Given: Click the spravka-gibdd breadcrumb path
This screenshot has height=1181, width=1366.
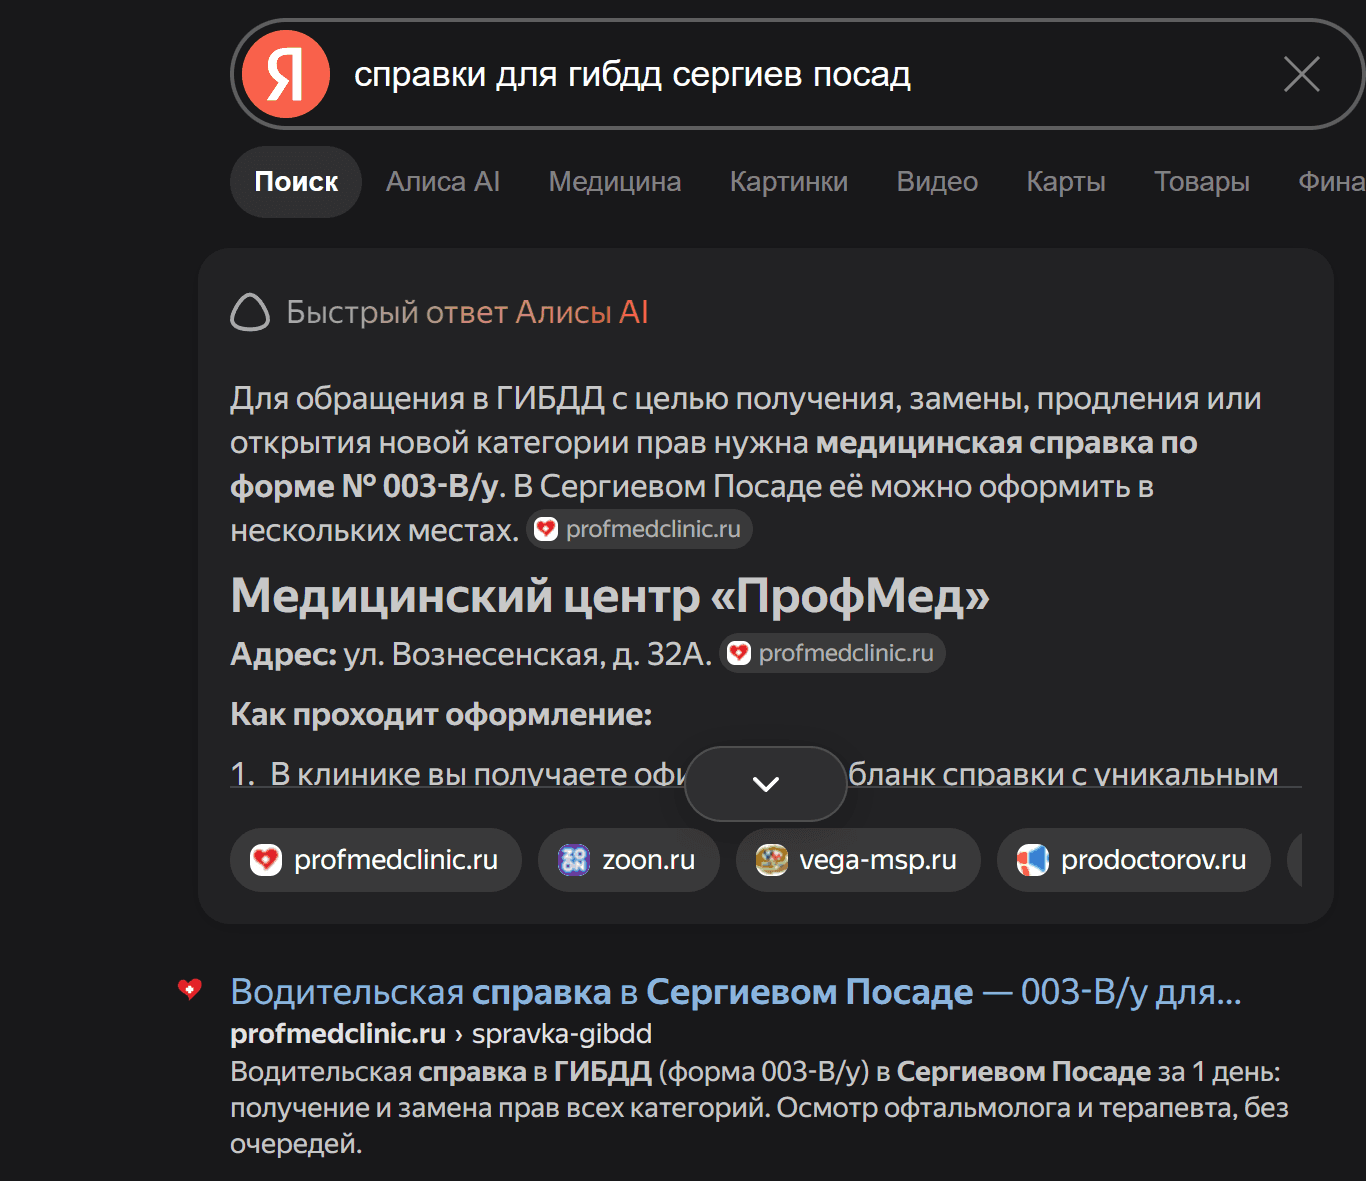Looking at the screenshot, I should pyautogui.click(x=562, y=1034).
